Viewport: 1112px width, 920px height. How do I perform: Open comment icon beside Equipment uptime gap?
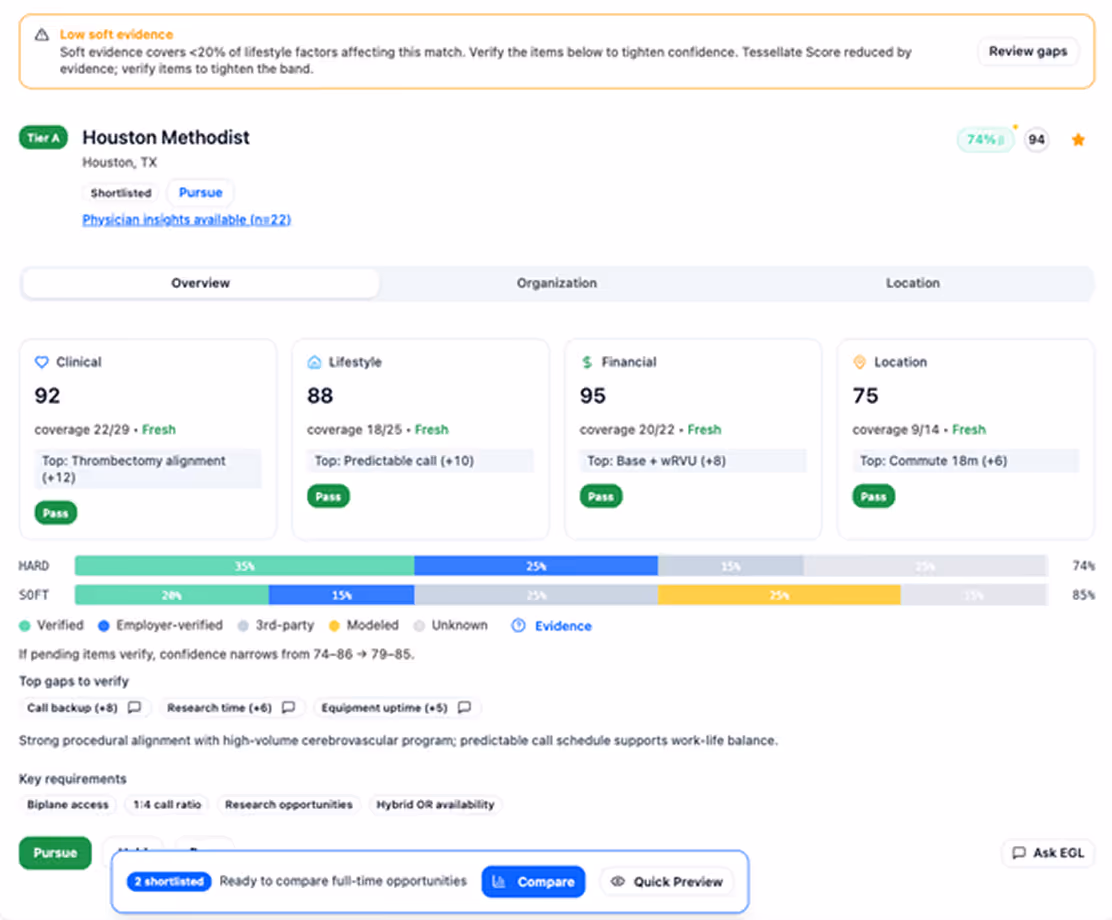click(465, 707)
